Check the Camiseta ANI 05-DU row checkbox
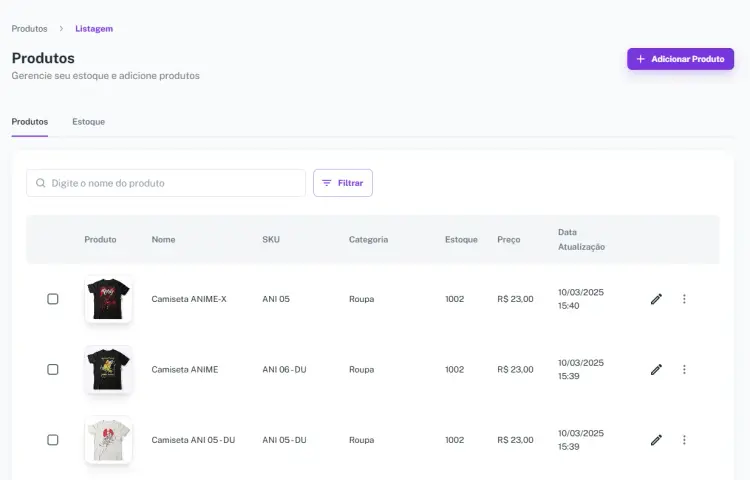The height and width of the screenshot is (480, 750). [53, 440]
